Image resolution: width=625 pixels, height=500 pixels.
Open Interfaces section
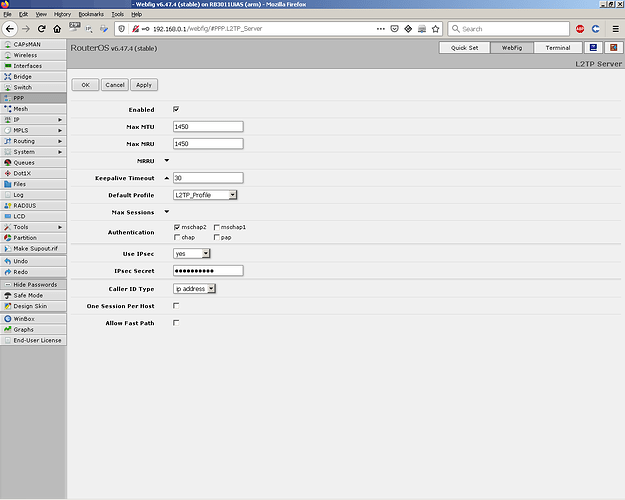pyautogui.click(x=33, y=66)
